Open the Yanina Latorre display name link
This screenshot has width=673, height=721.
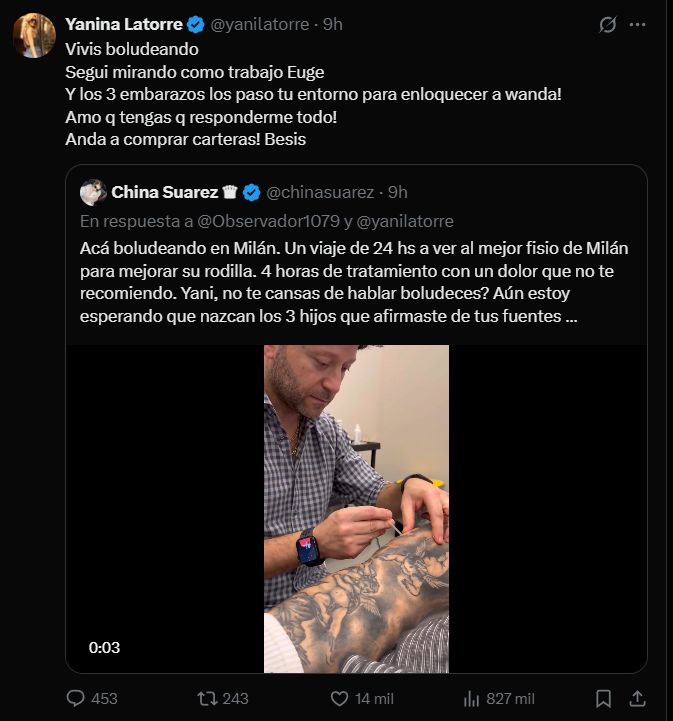(124, 24)
